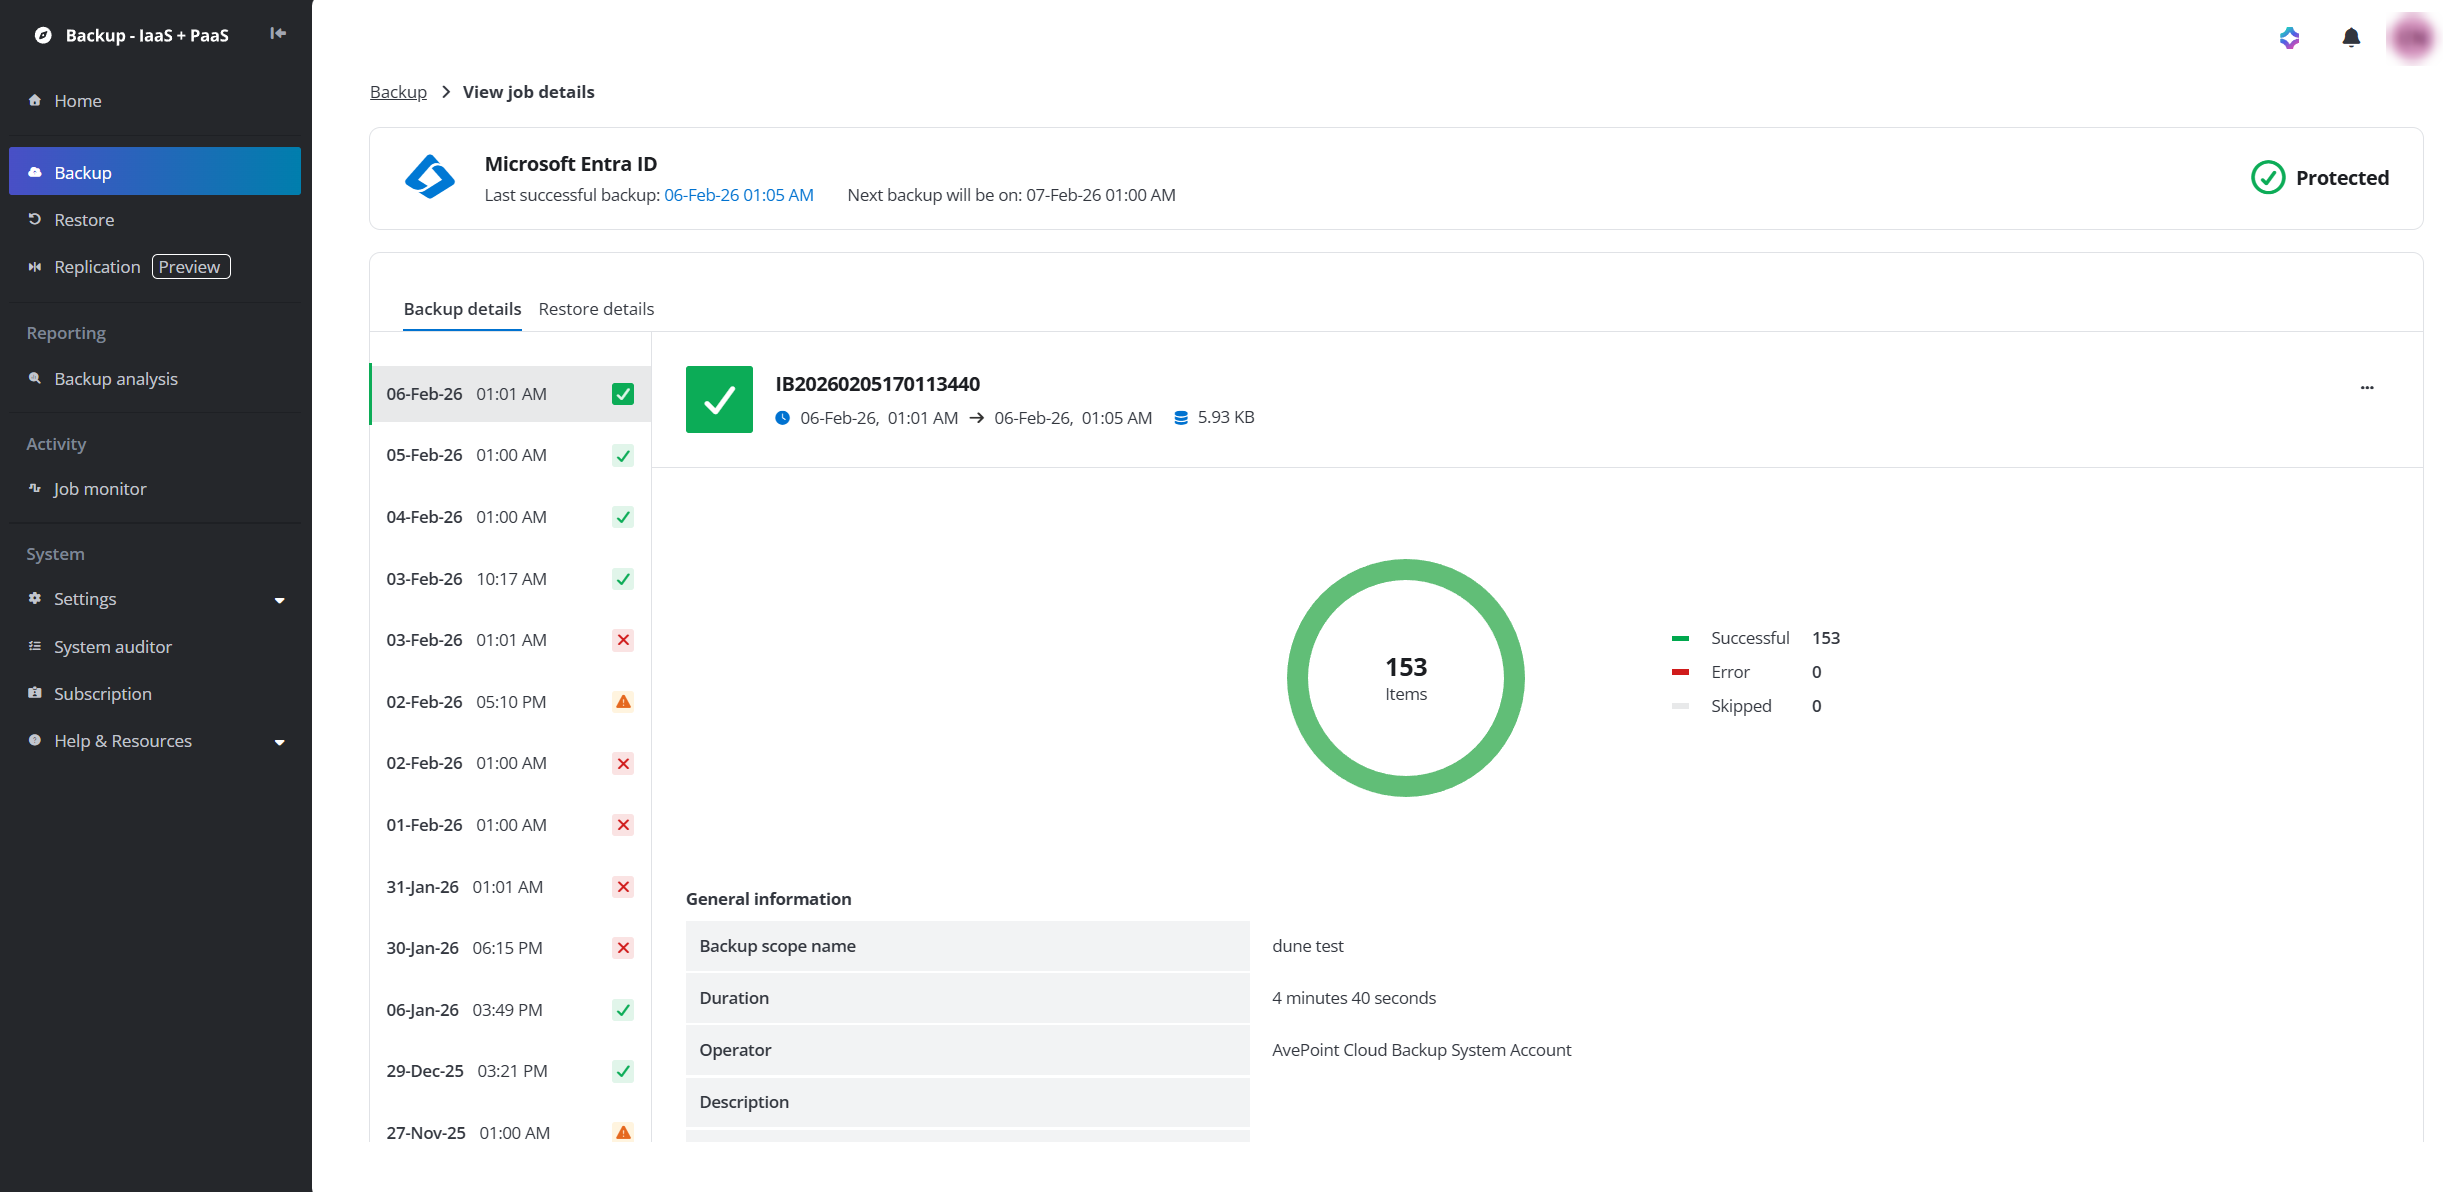This screenshot has width=2464, height=1192.
Task: Expand the Settings submenu chevron
Action: coord(280,600)
